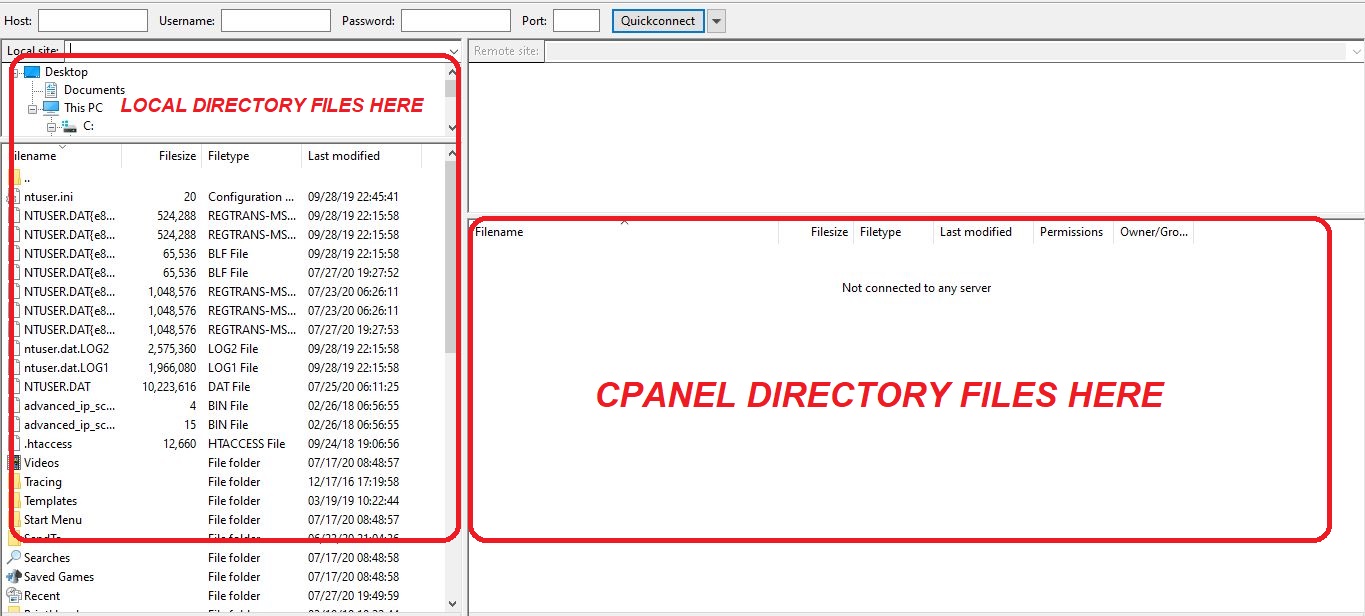Select the Videos folder name
Screen dimensions: 1365x616
click(x=41, y=463)
